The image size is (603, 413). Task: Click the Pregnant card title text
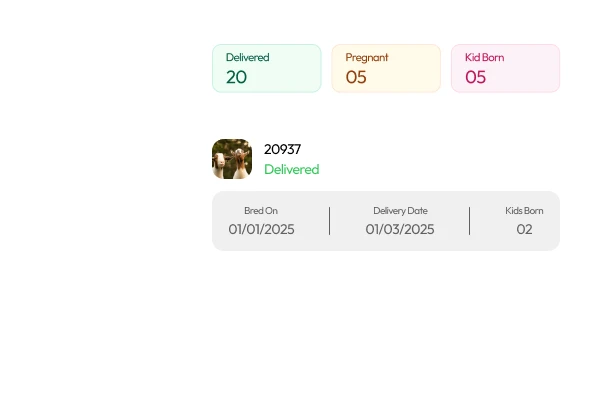(x=367, y=58)
